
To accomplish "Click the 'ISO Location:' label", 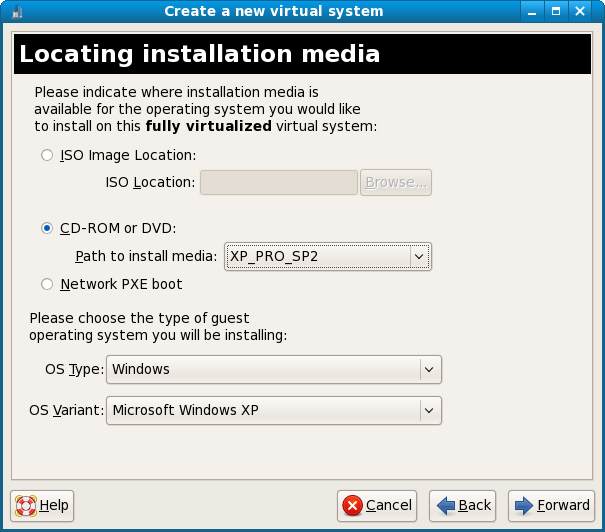I will [x=150, y=182].
